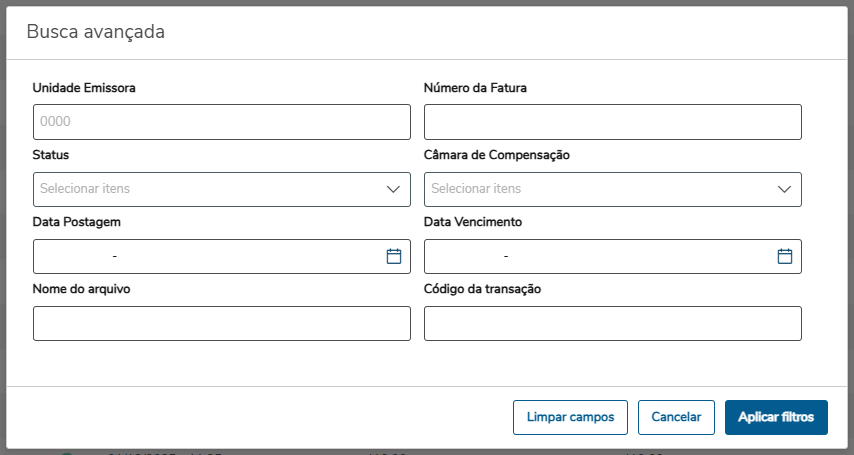Click the Busca avançada dialog title
The height and width of the screenshot is (455, 854).
[95, 32]
